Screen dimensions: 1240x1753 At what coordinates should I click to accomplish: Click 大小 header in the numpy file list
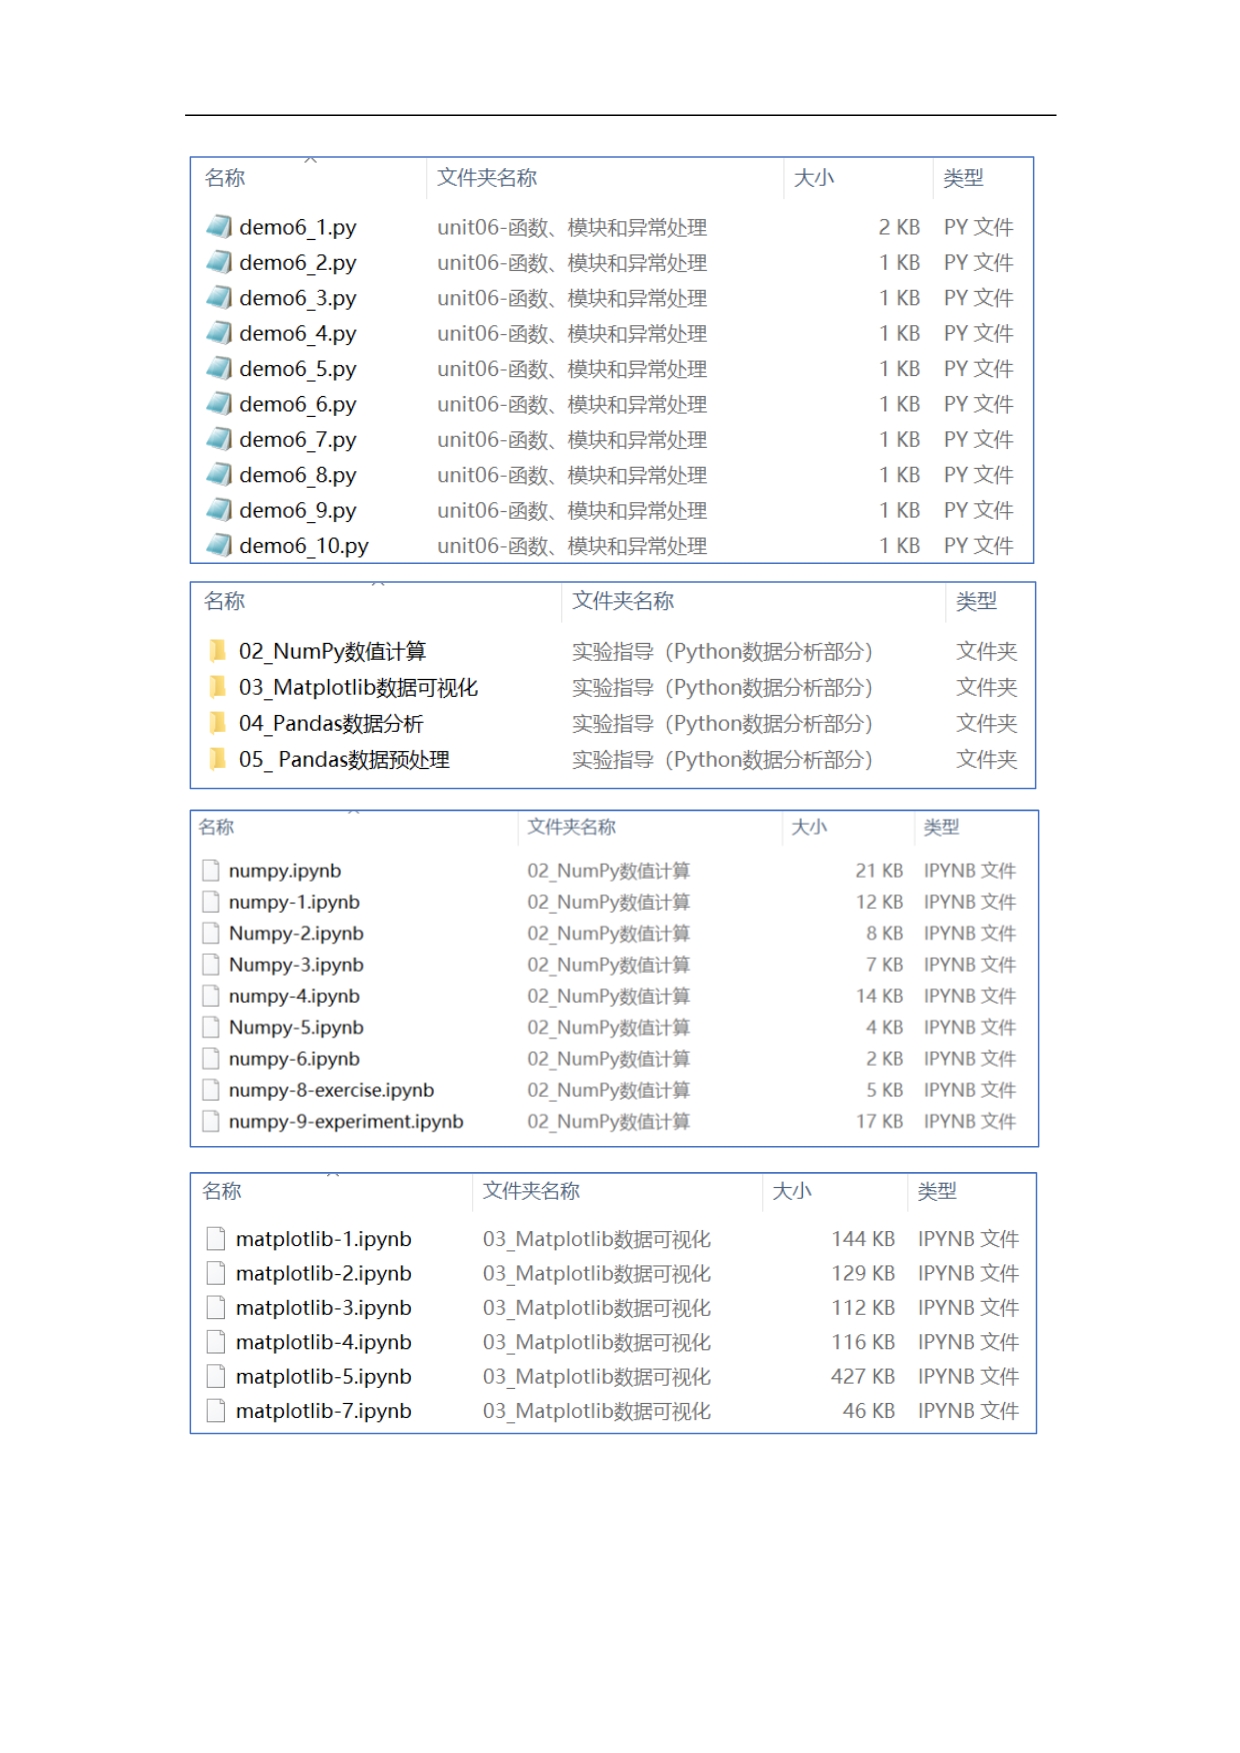click(x=809, y=827)
